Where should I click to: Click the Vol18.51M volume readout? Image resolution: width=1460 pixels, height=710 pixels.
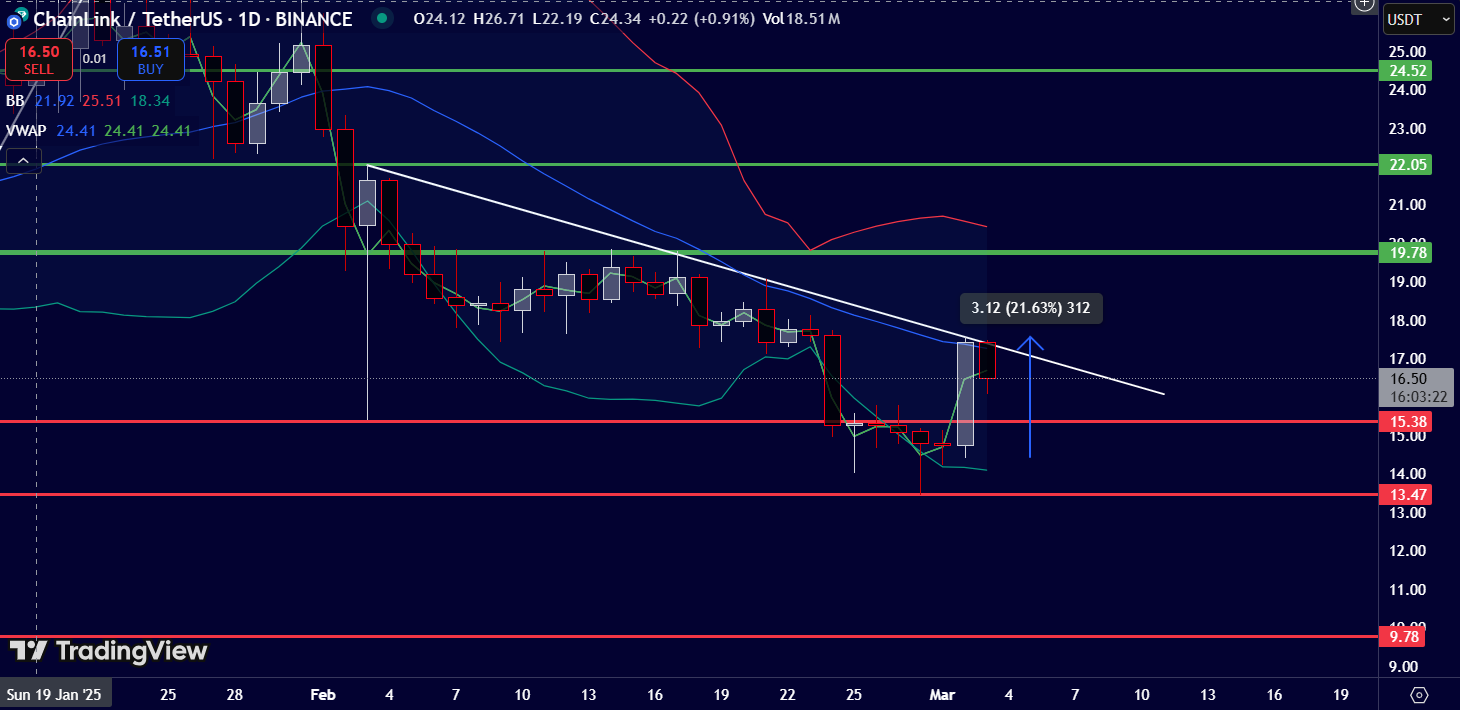tap(801, 19)
